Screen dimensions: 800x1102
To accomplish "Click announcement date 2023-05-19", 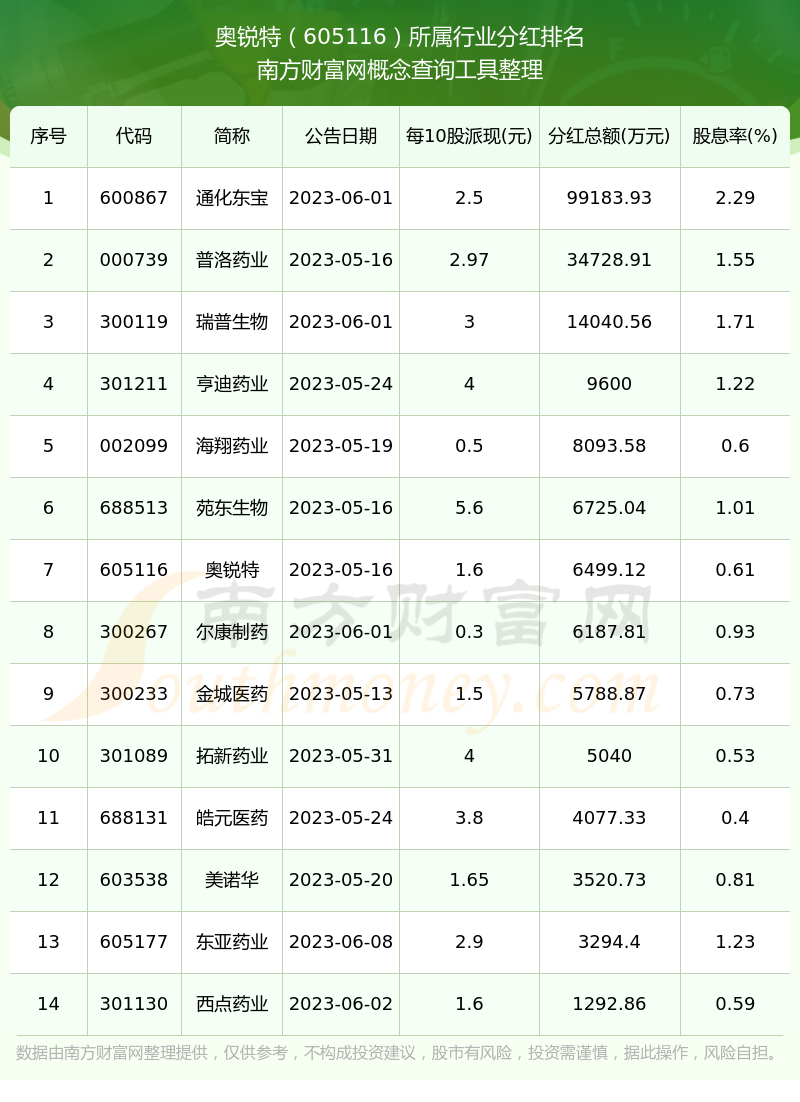I will [x=341, y=446].
